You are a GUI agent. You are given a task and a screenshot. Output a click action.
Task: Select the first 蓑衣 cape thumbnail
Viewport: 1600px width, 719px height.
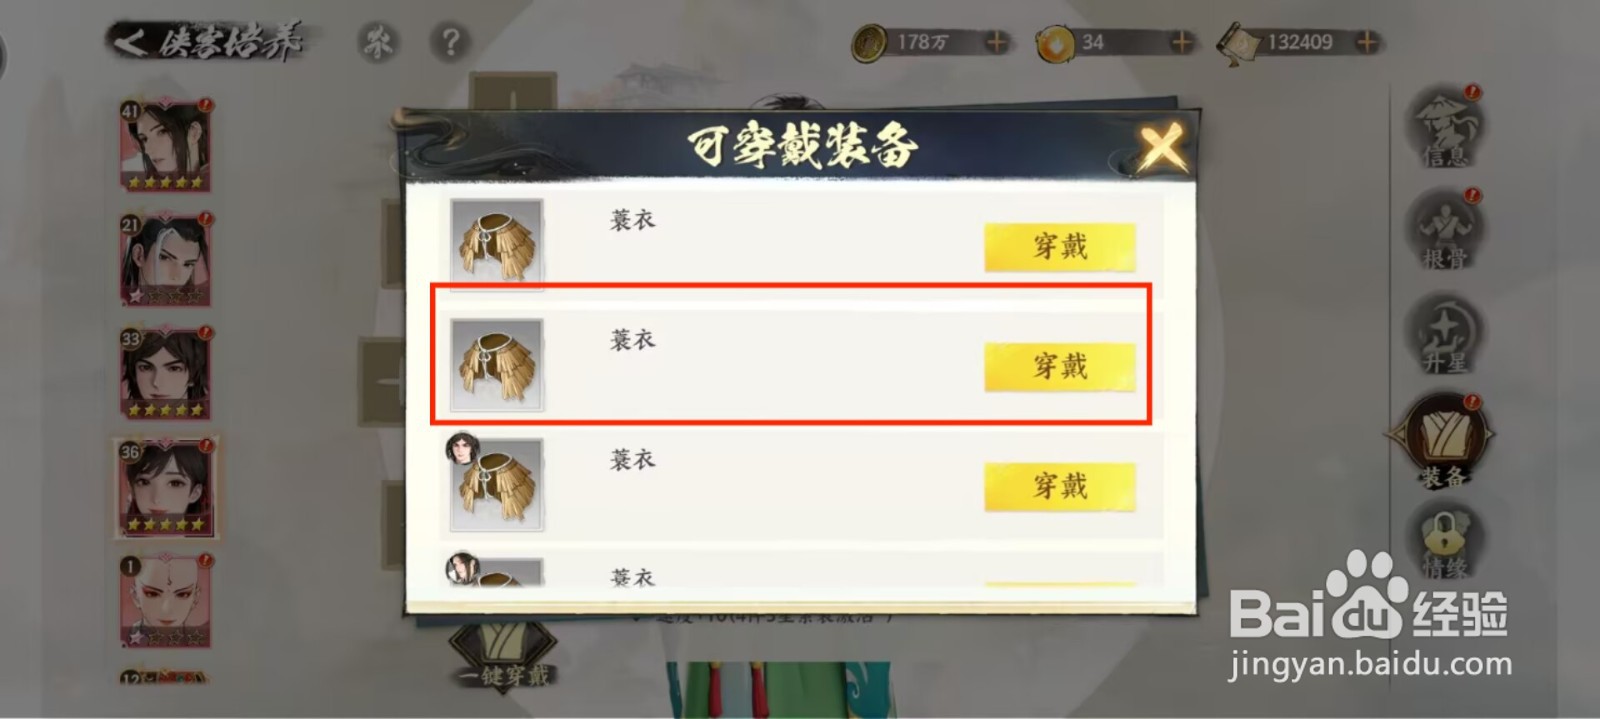(497, 245)
